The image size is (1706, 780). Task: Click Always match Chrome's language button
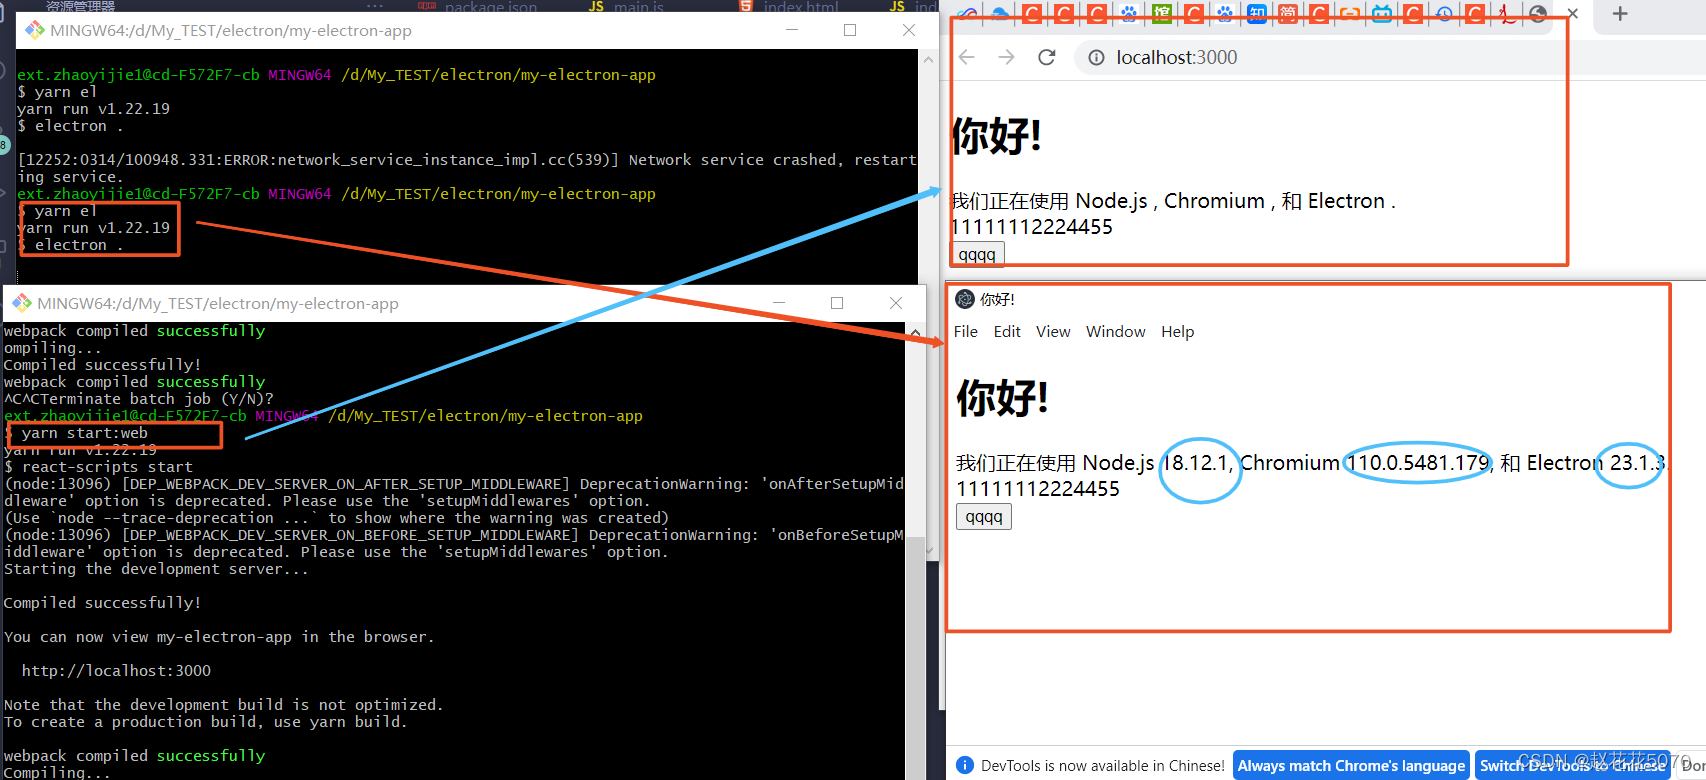click(1351, 765)
